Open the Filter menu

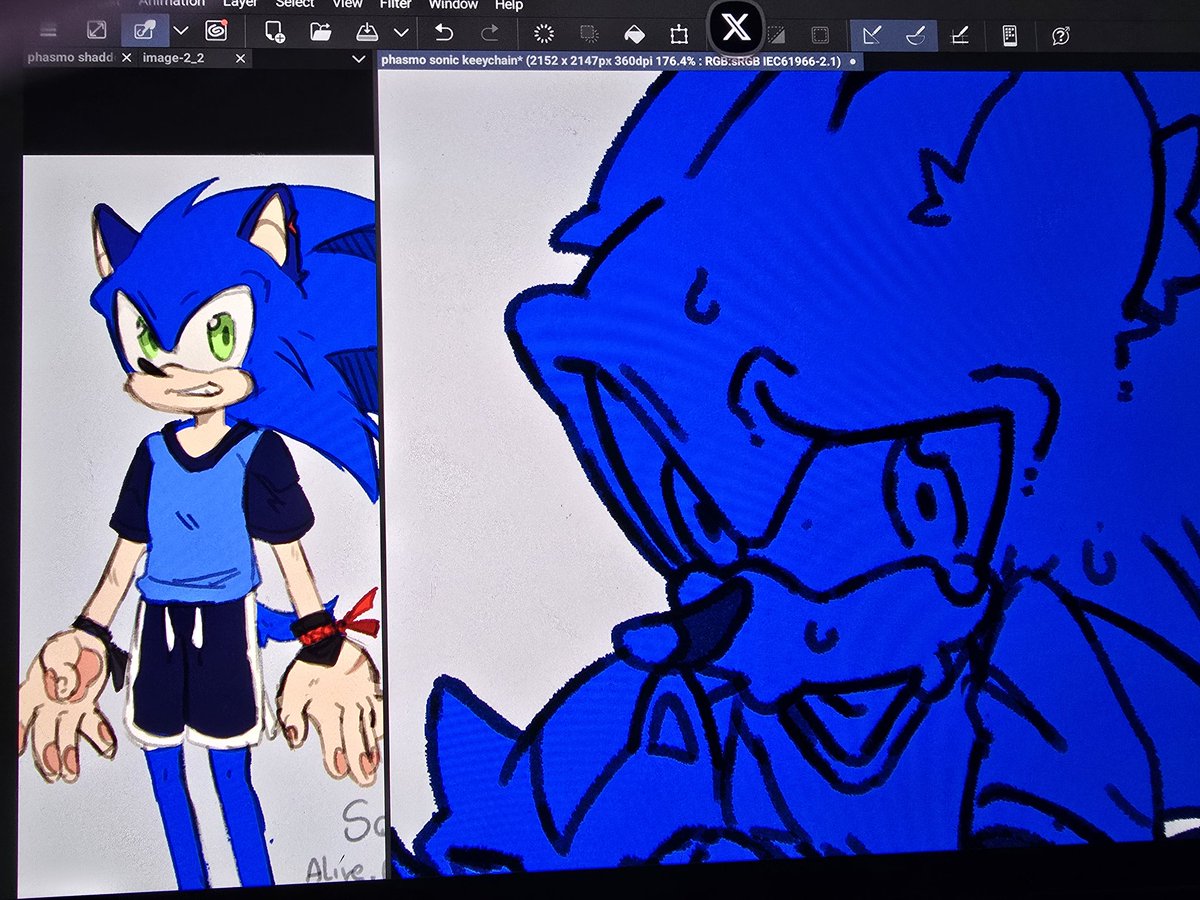coord(396,4)
